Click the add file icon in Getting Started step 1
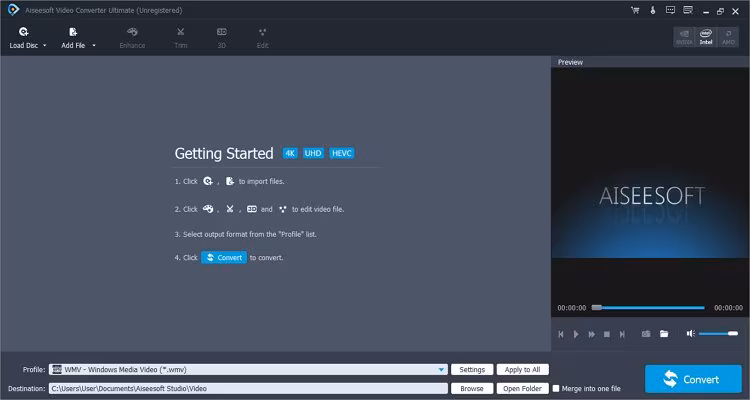This screenshot has height=400, width=750. [x=230, y=181]
